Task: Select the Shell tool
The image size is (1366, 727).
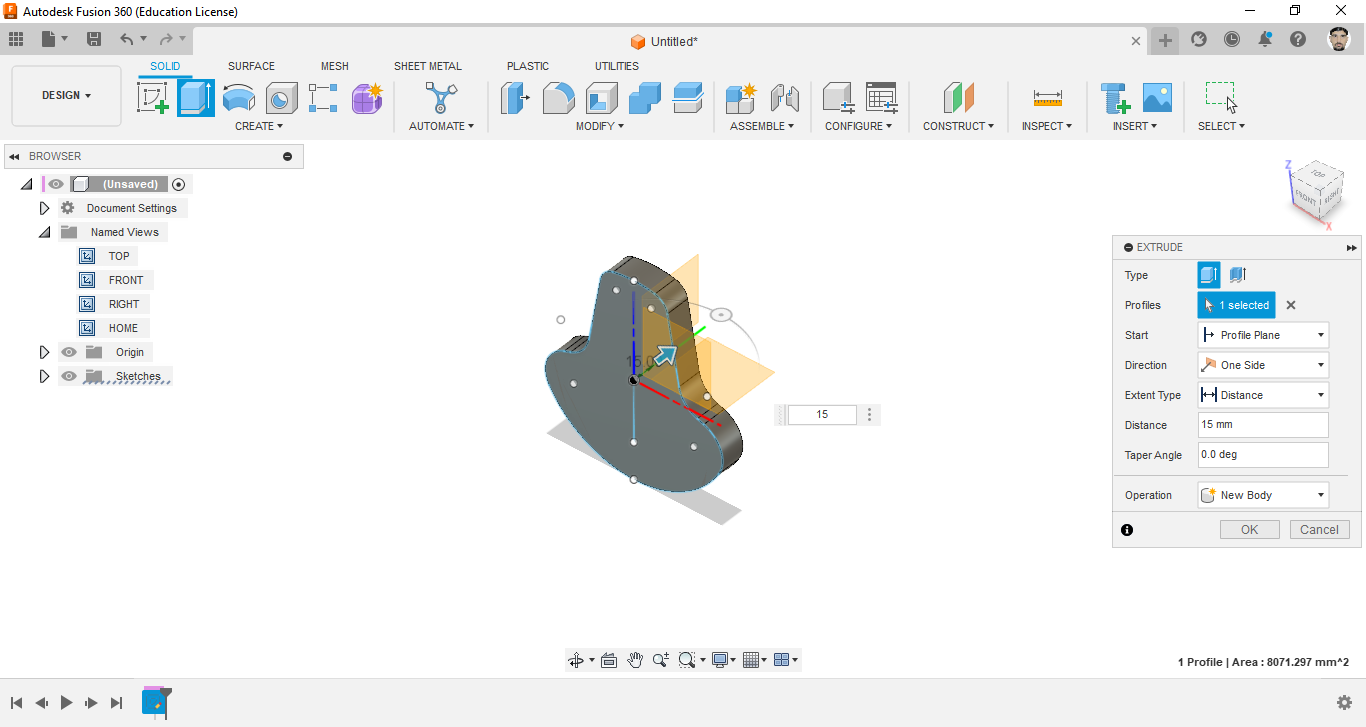Action: point(601,98)
